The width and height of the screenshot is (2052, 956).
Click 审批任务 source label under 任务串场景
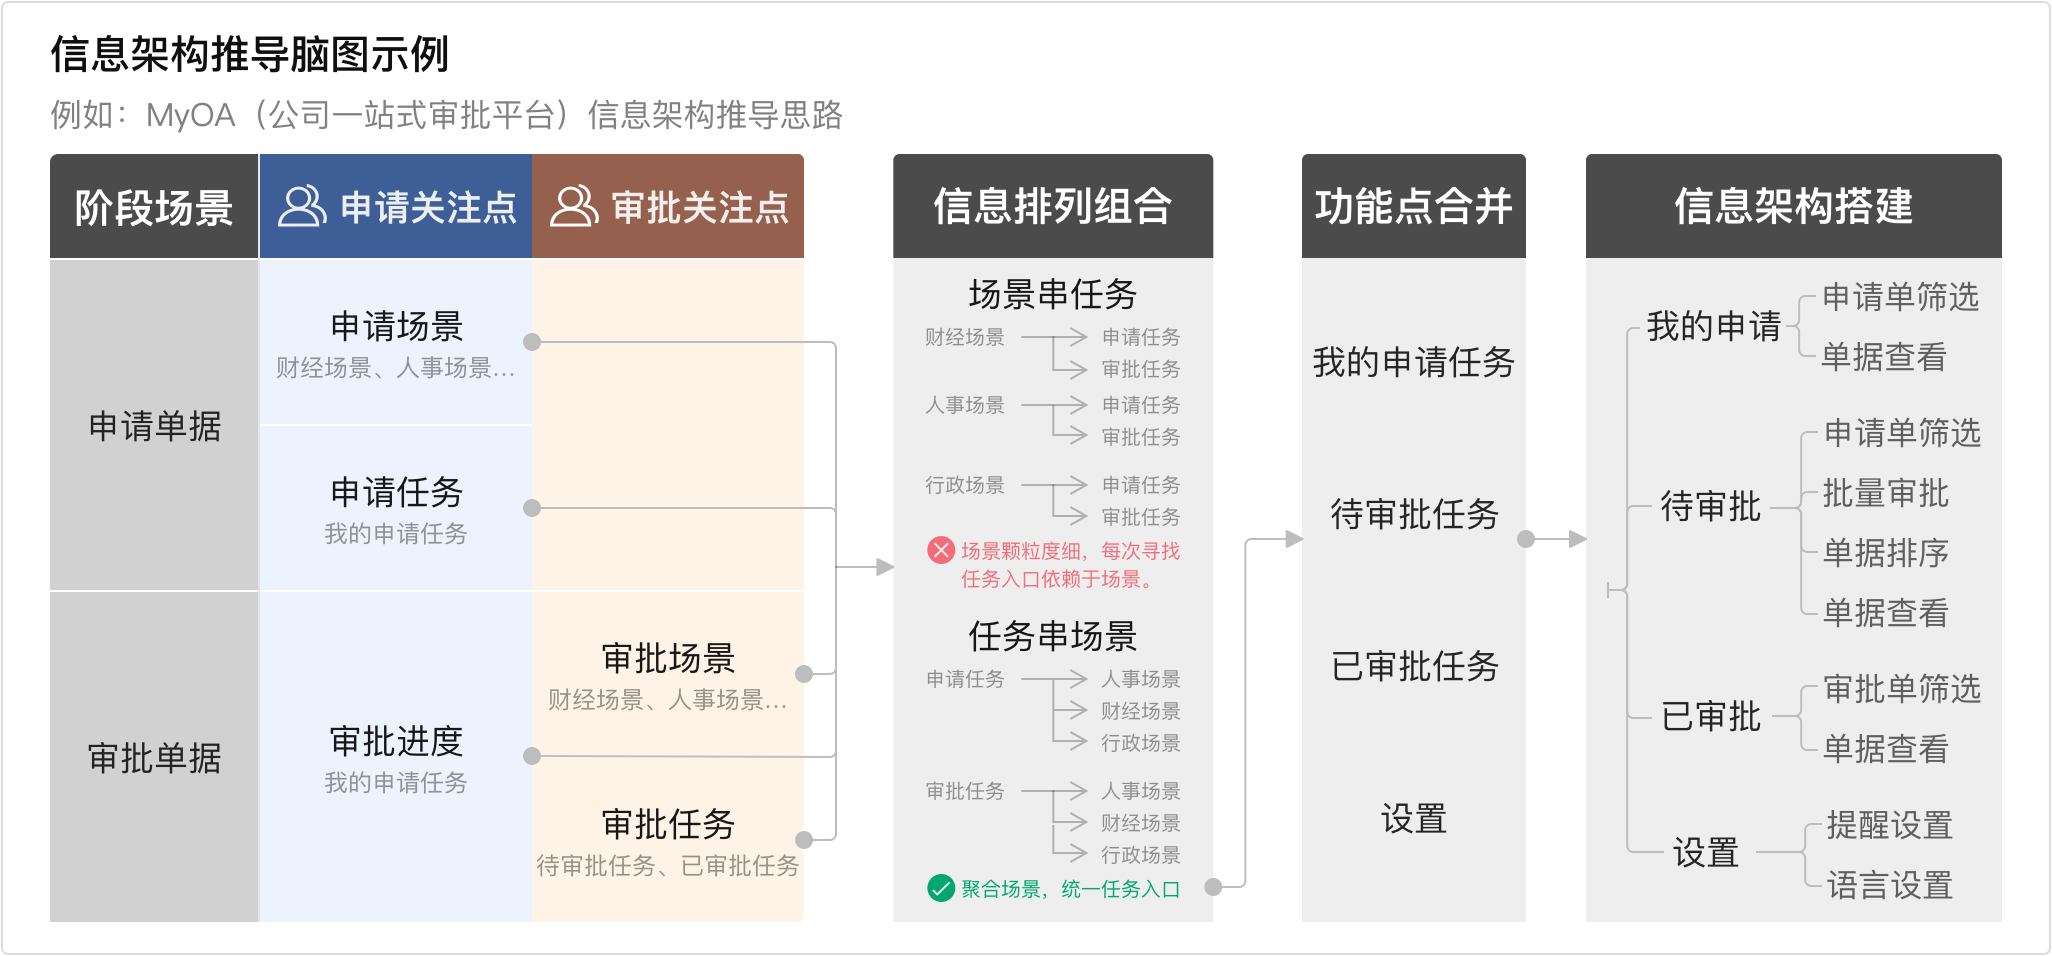tap(965, 791)
